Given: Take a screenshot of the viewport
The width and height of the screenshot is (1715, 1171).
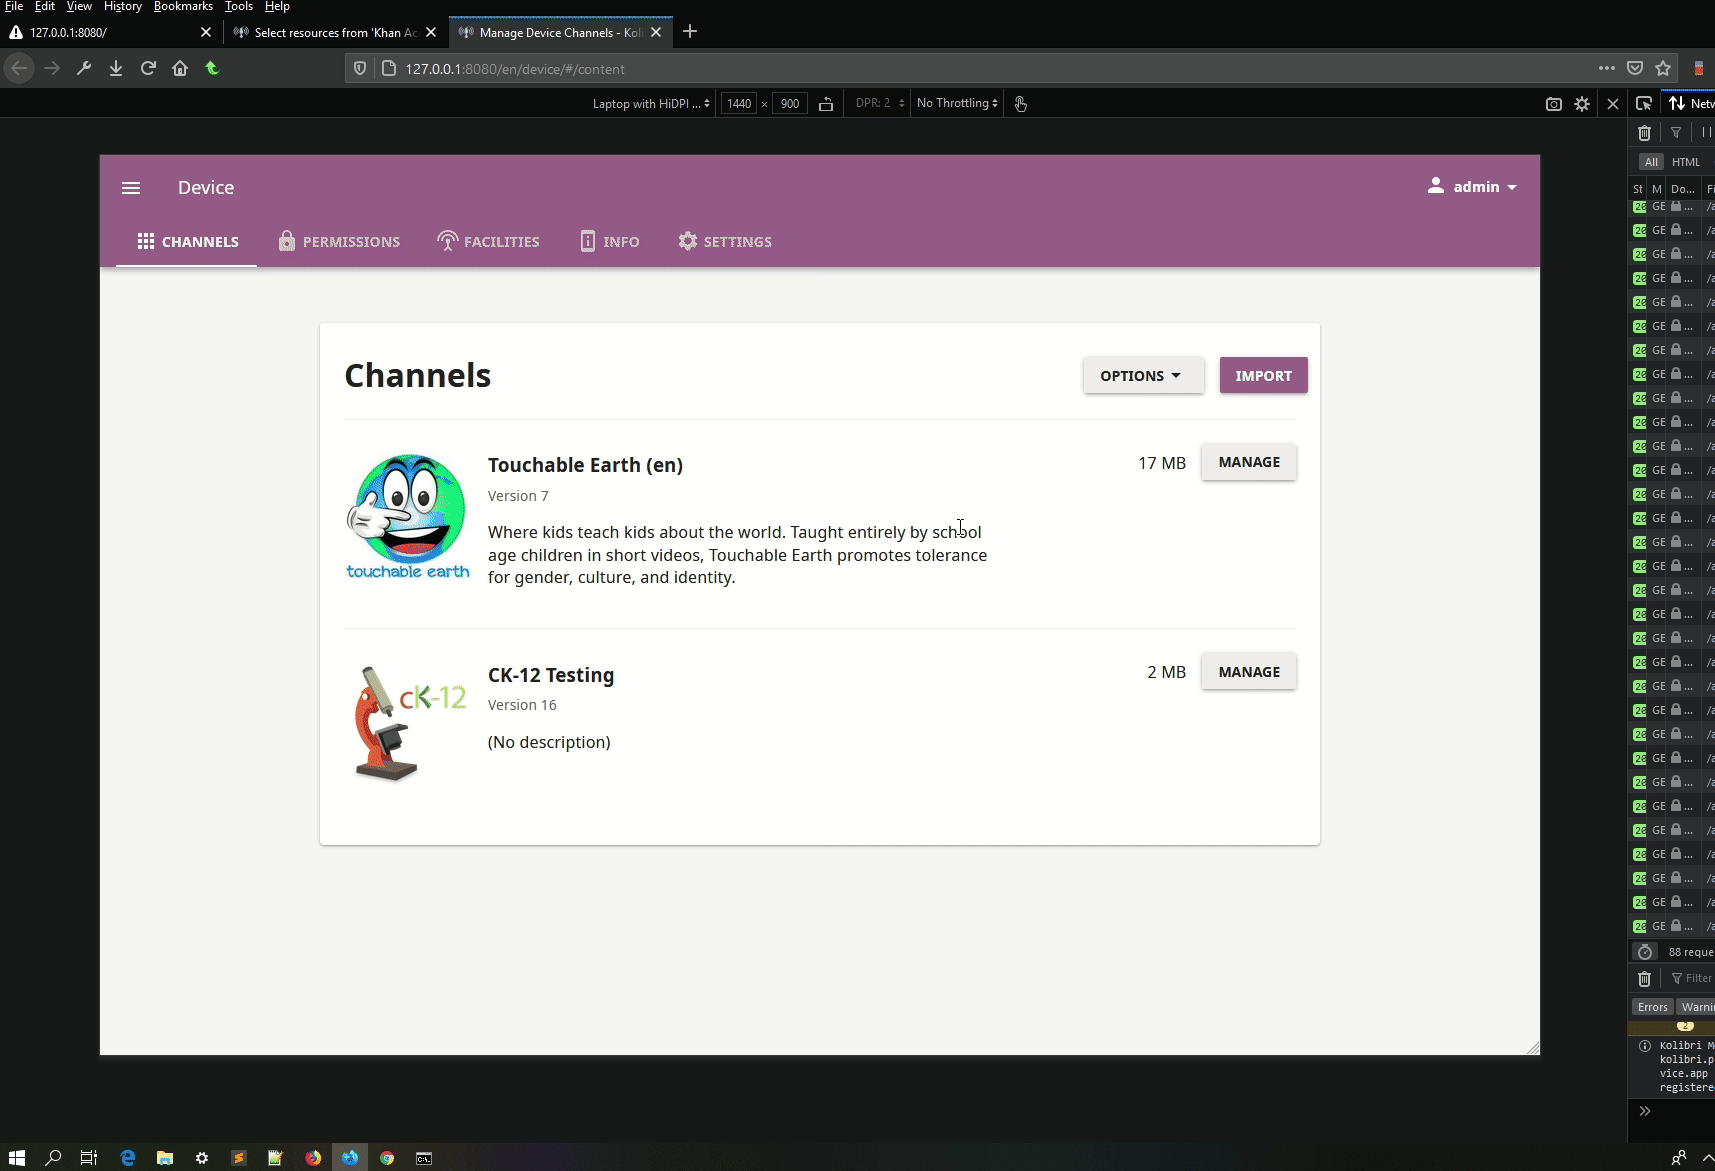Looking at the screenshot, I should click(x=1554, y=104).
